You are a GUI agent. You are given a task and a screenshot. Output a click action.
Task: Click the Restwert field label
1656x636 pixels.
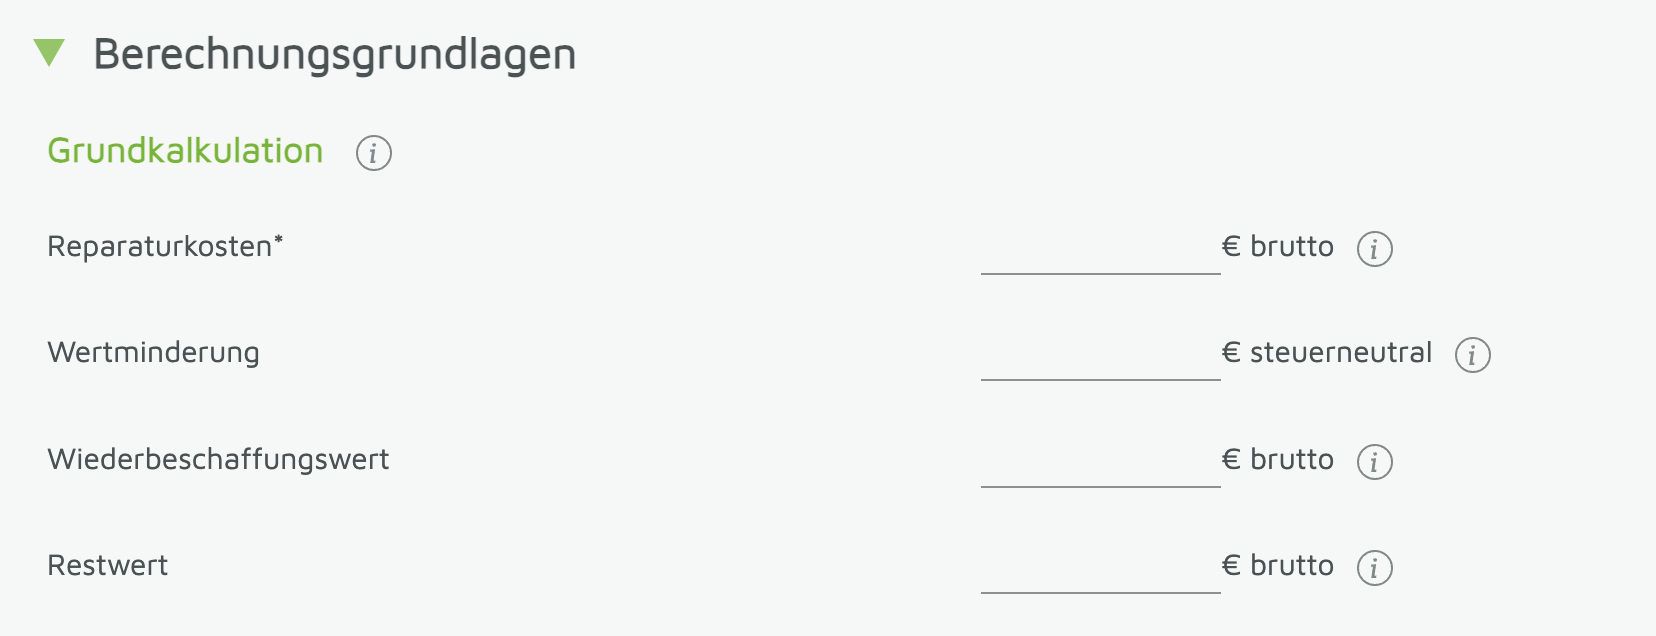coord(108,565)
